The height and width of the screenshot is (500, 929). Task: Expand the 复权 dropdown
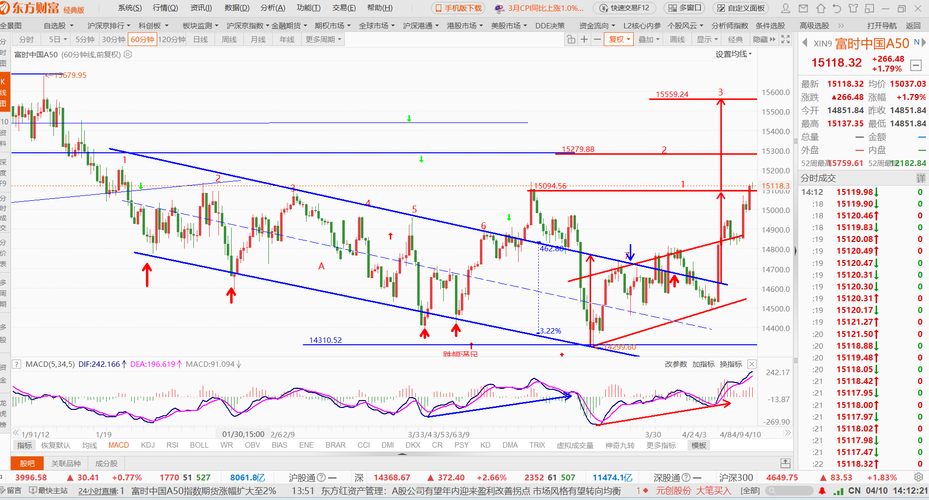pos(619,39)
